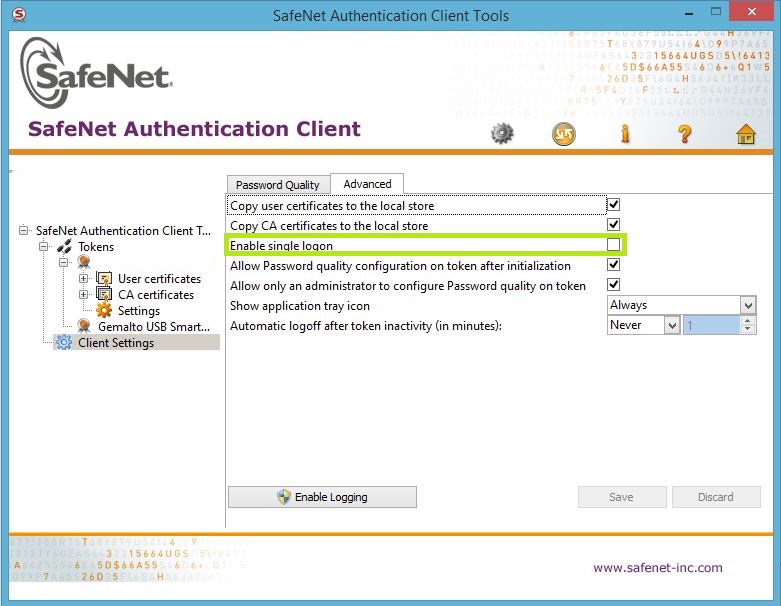Open Help question mark icon
This screenshot has width=781, height=606.
coord(685,133)
